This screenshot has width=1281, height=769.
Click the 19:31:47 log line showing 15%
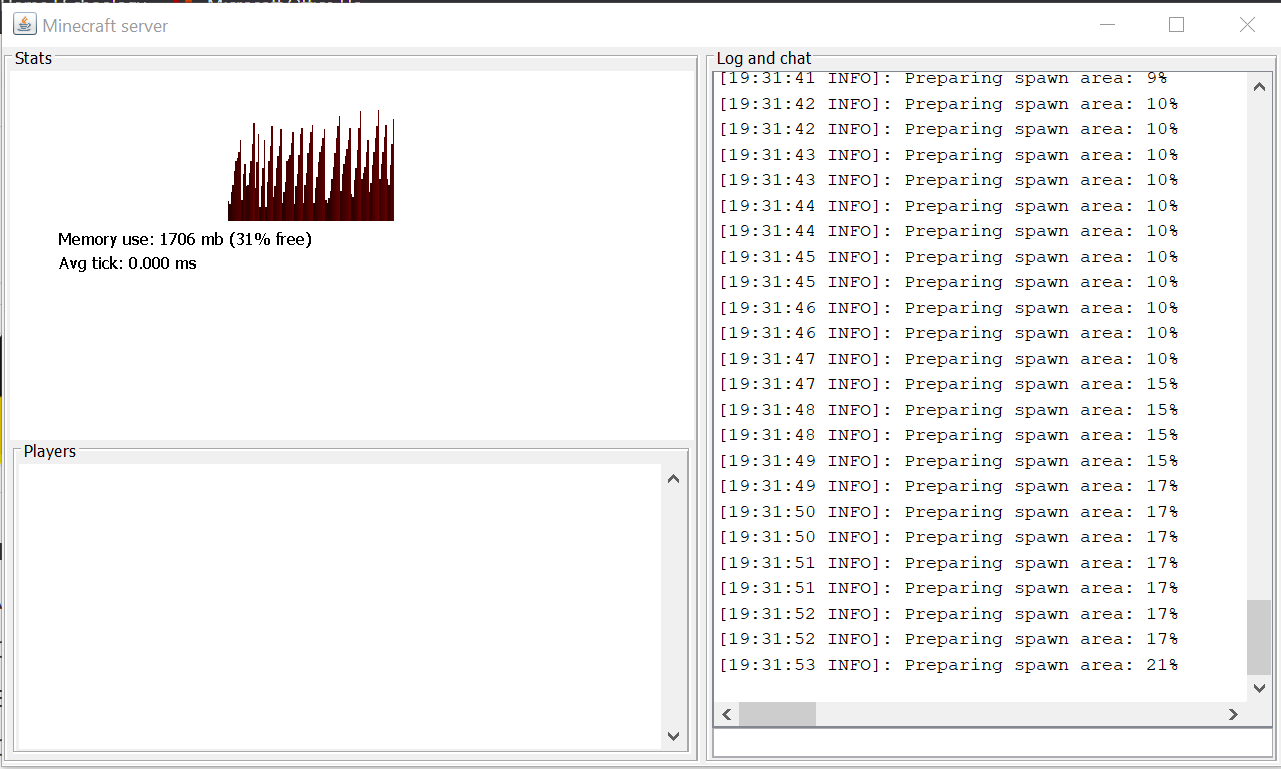tap(948, 384)
